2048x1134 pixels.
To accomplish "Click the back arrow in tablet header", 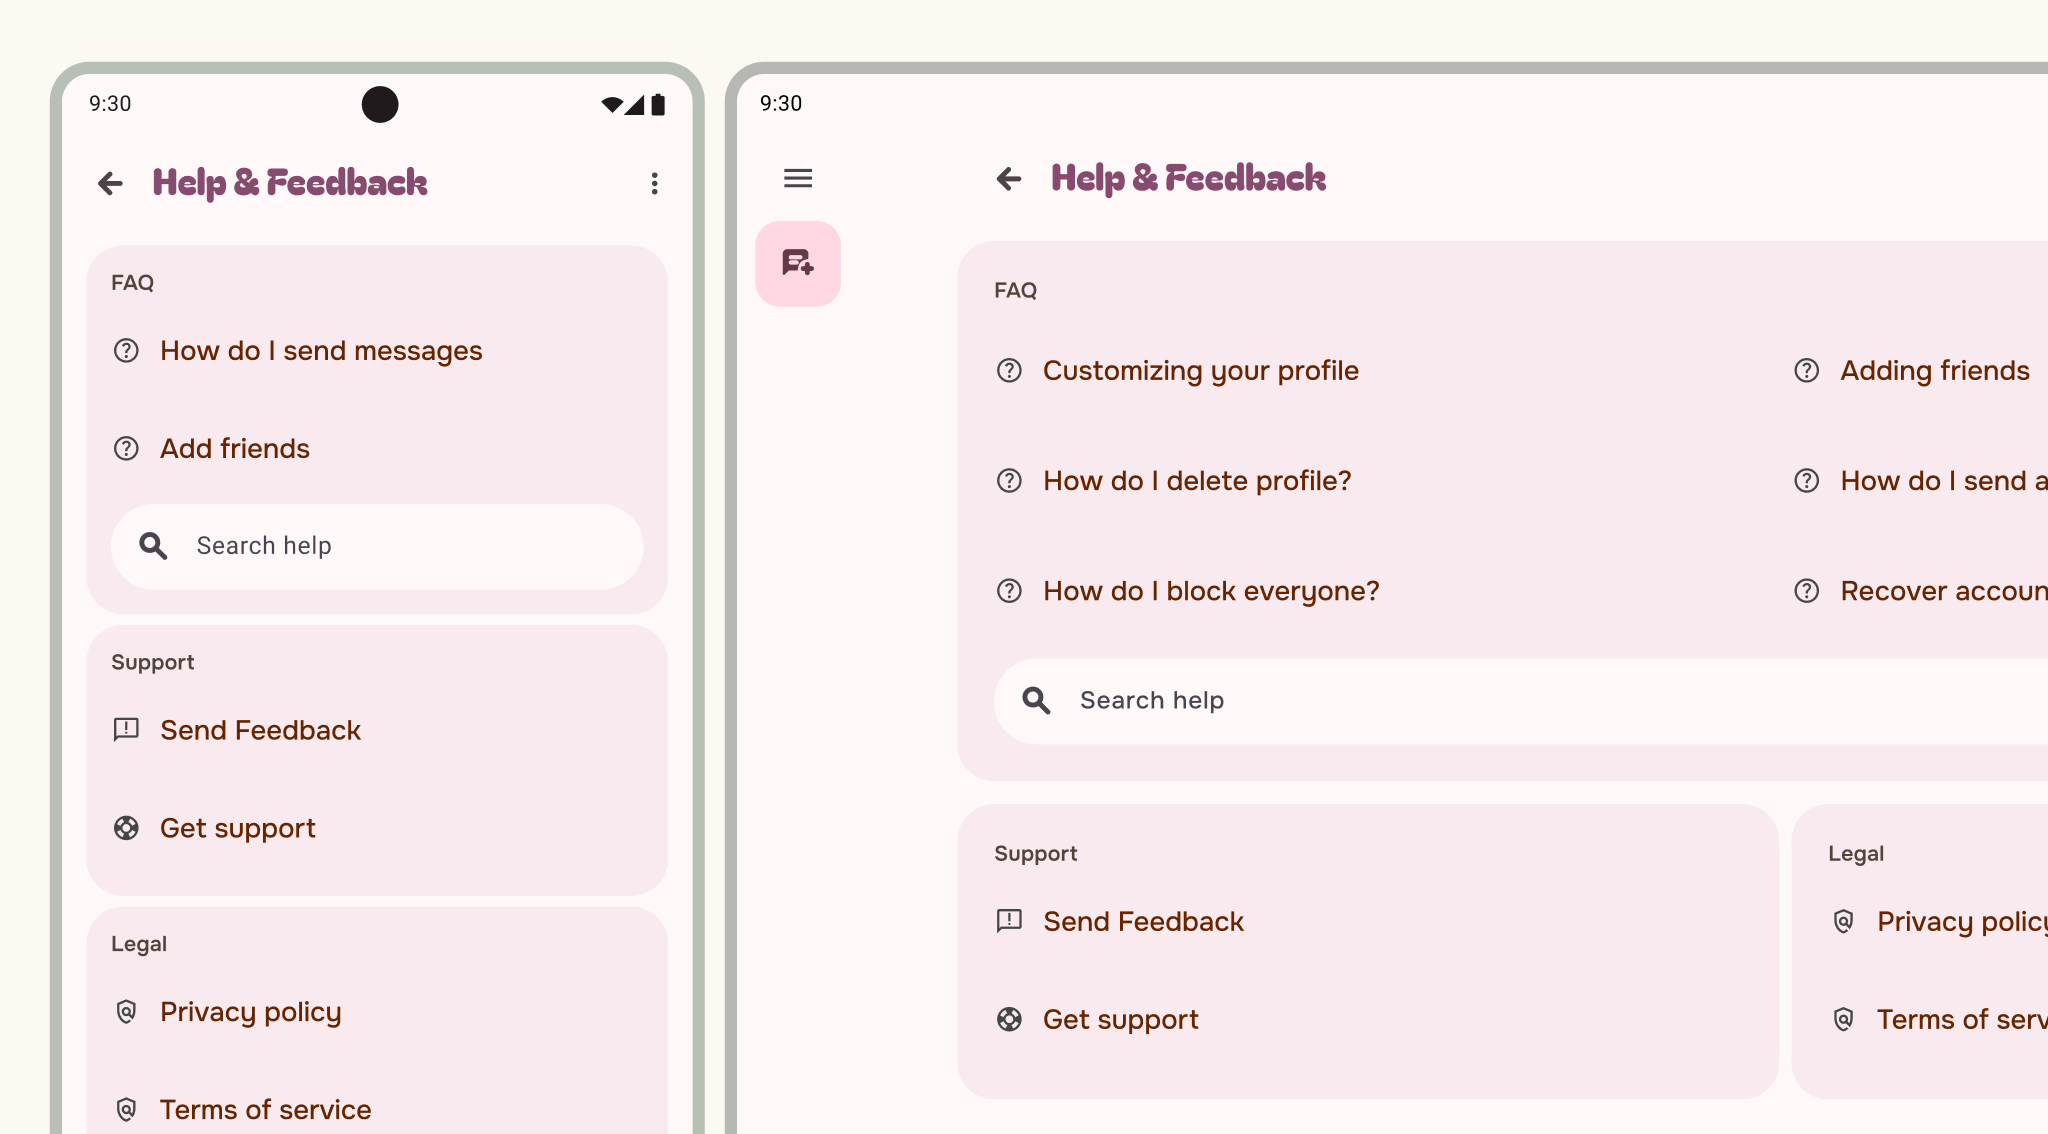I will tap(1009, 179).
